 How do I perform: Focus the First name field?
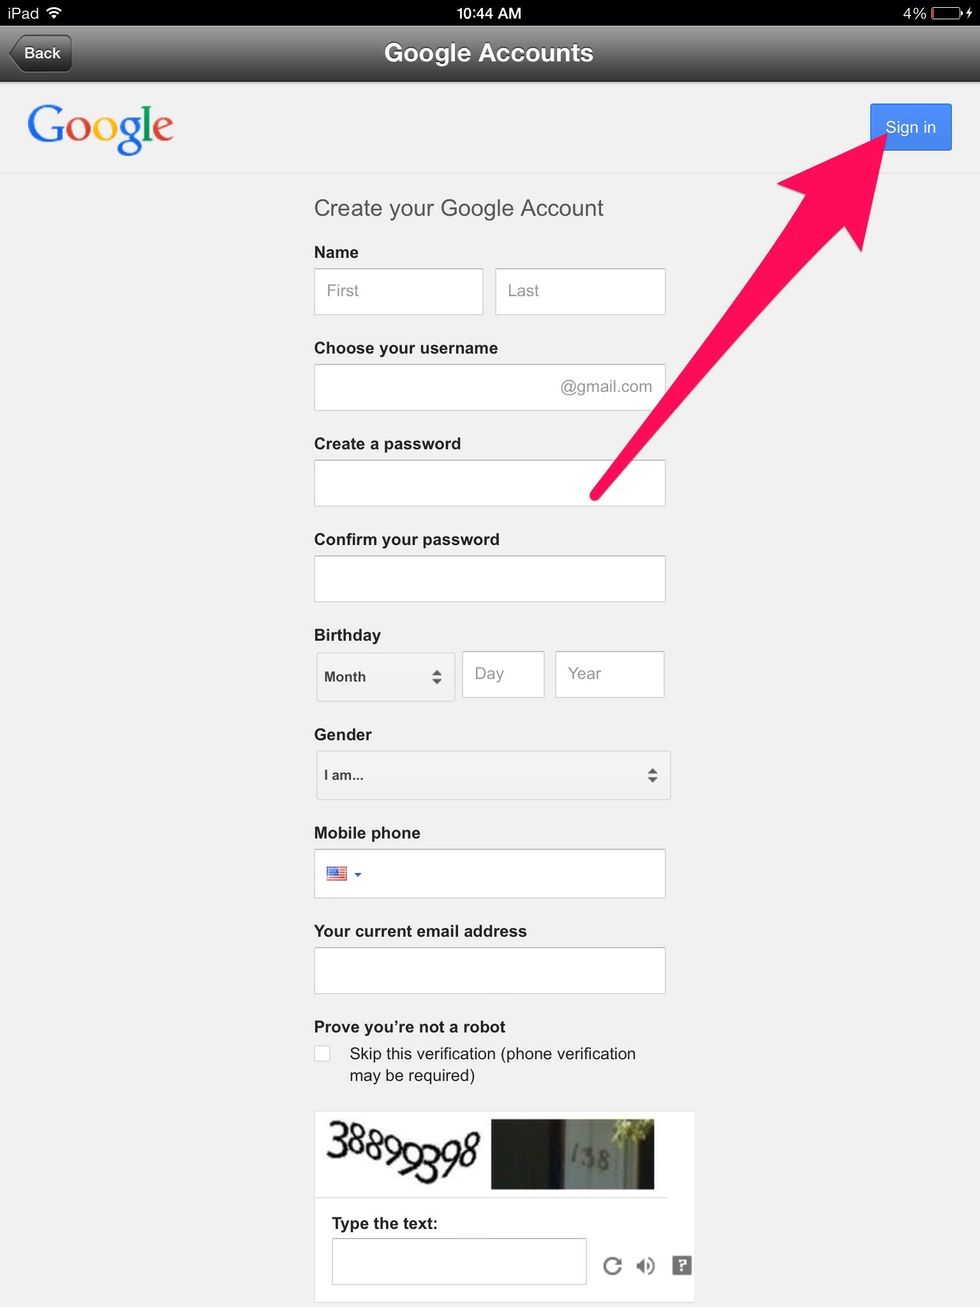[398, 291]
